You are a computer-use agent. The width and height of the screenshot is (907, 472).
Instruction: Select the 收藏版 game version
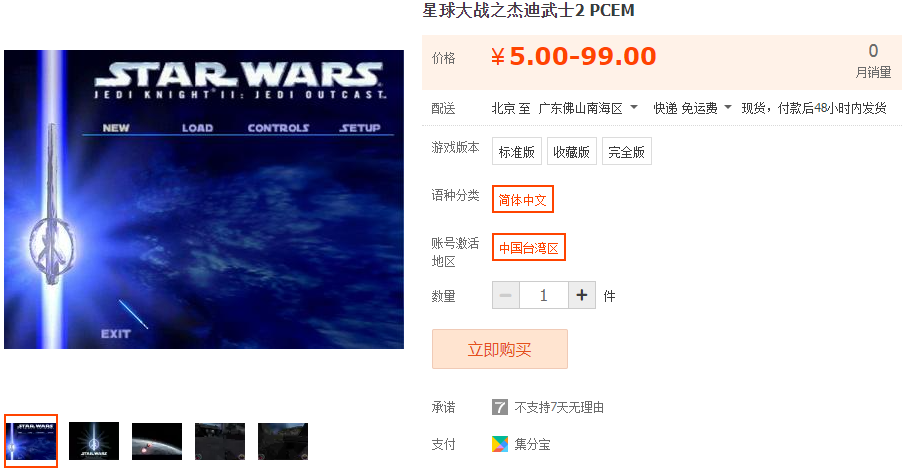(x=572, y=152)
